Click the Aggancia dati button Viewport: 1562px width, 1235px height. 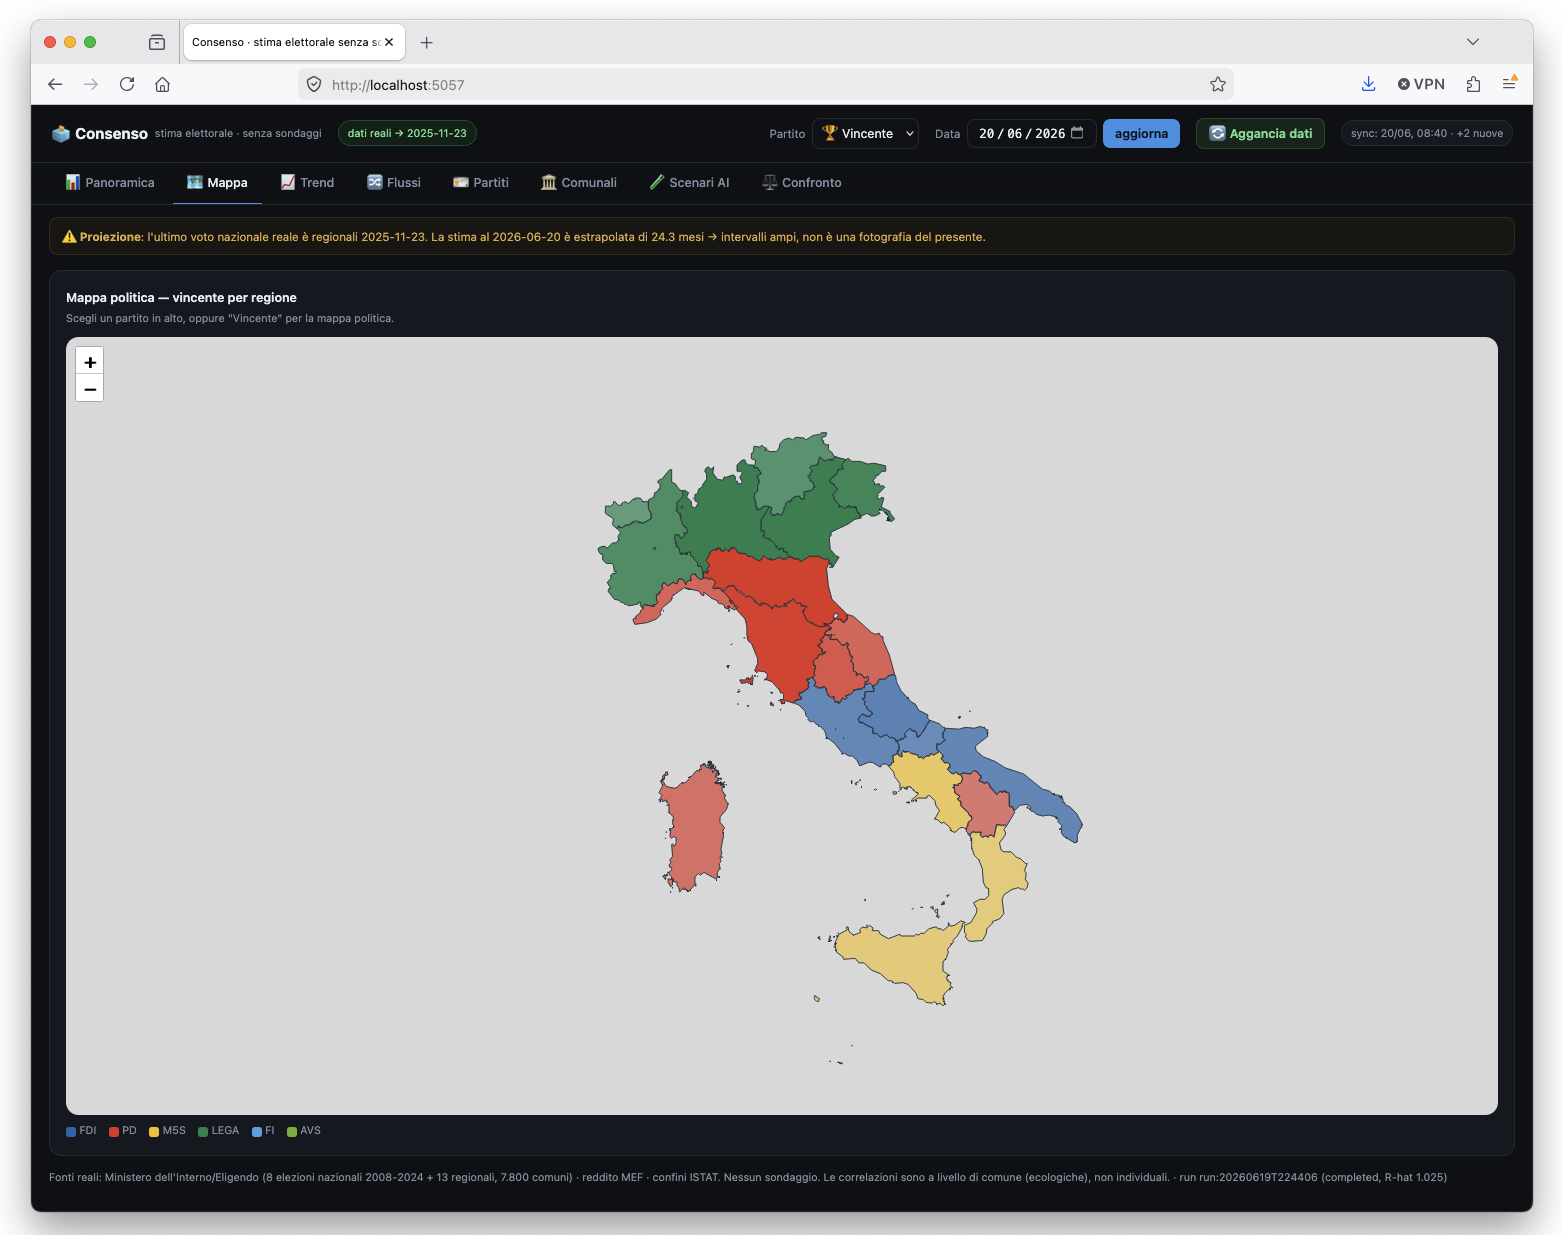tap(1260, 134)
